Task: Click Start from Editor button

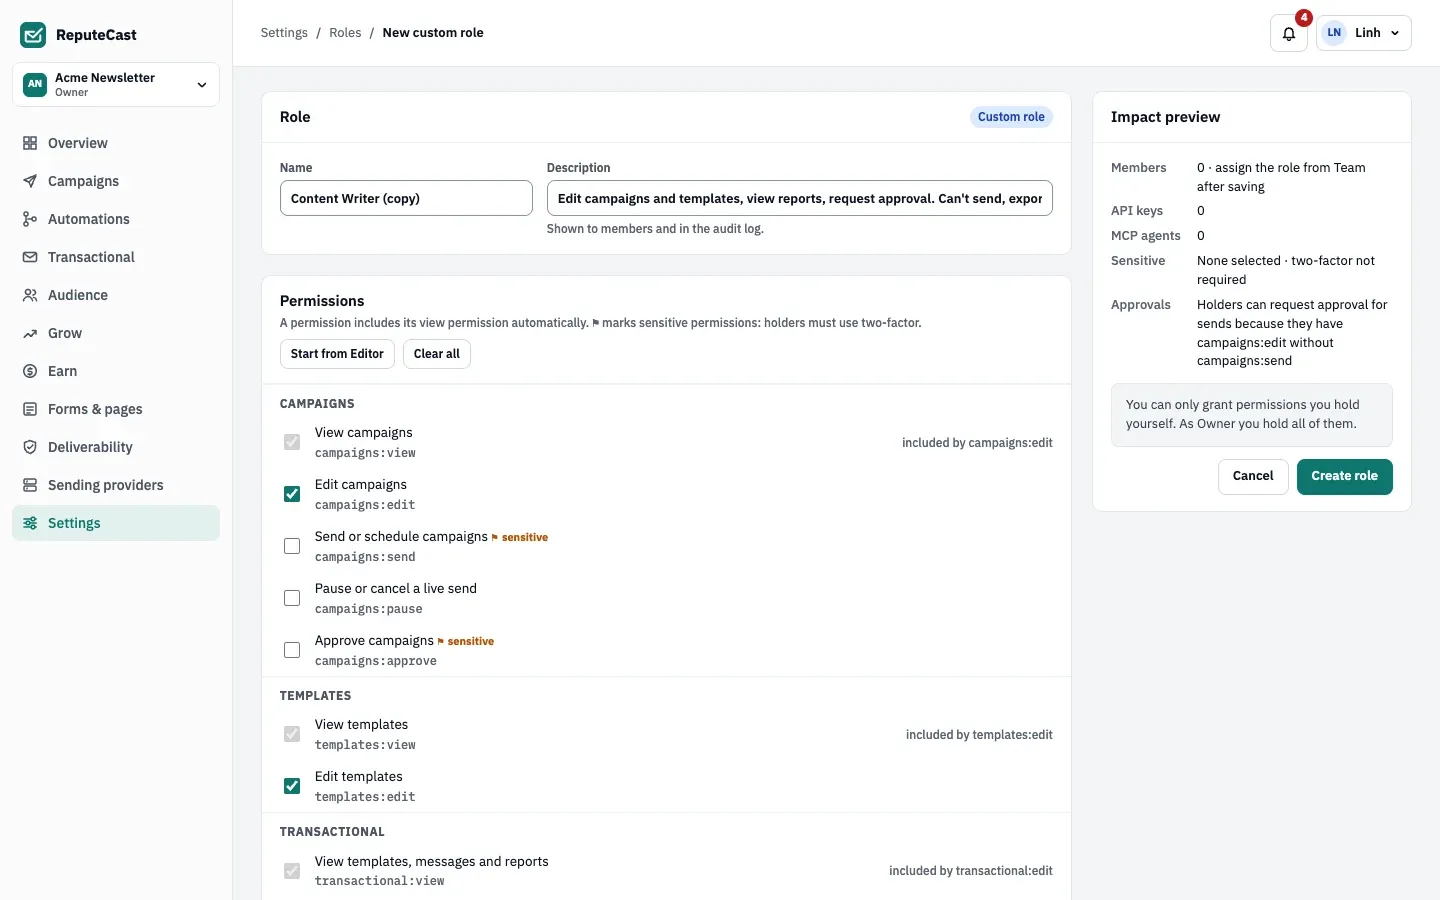Action: [337, 354]
